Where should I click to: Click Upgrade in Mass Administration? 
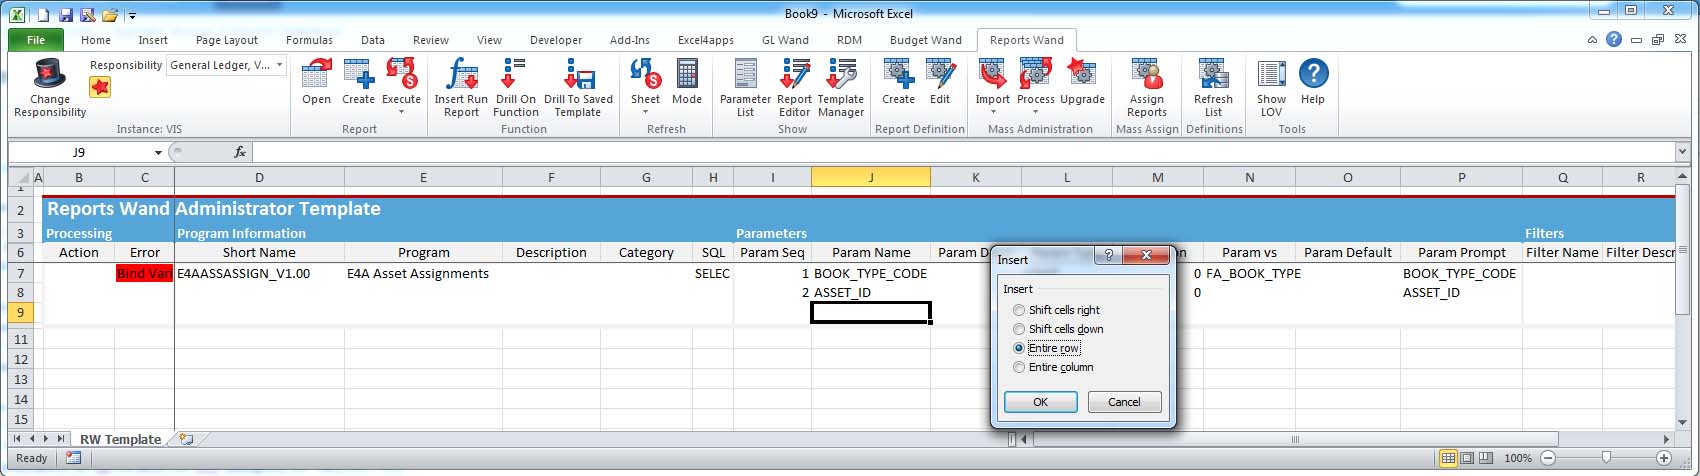1082,73
